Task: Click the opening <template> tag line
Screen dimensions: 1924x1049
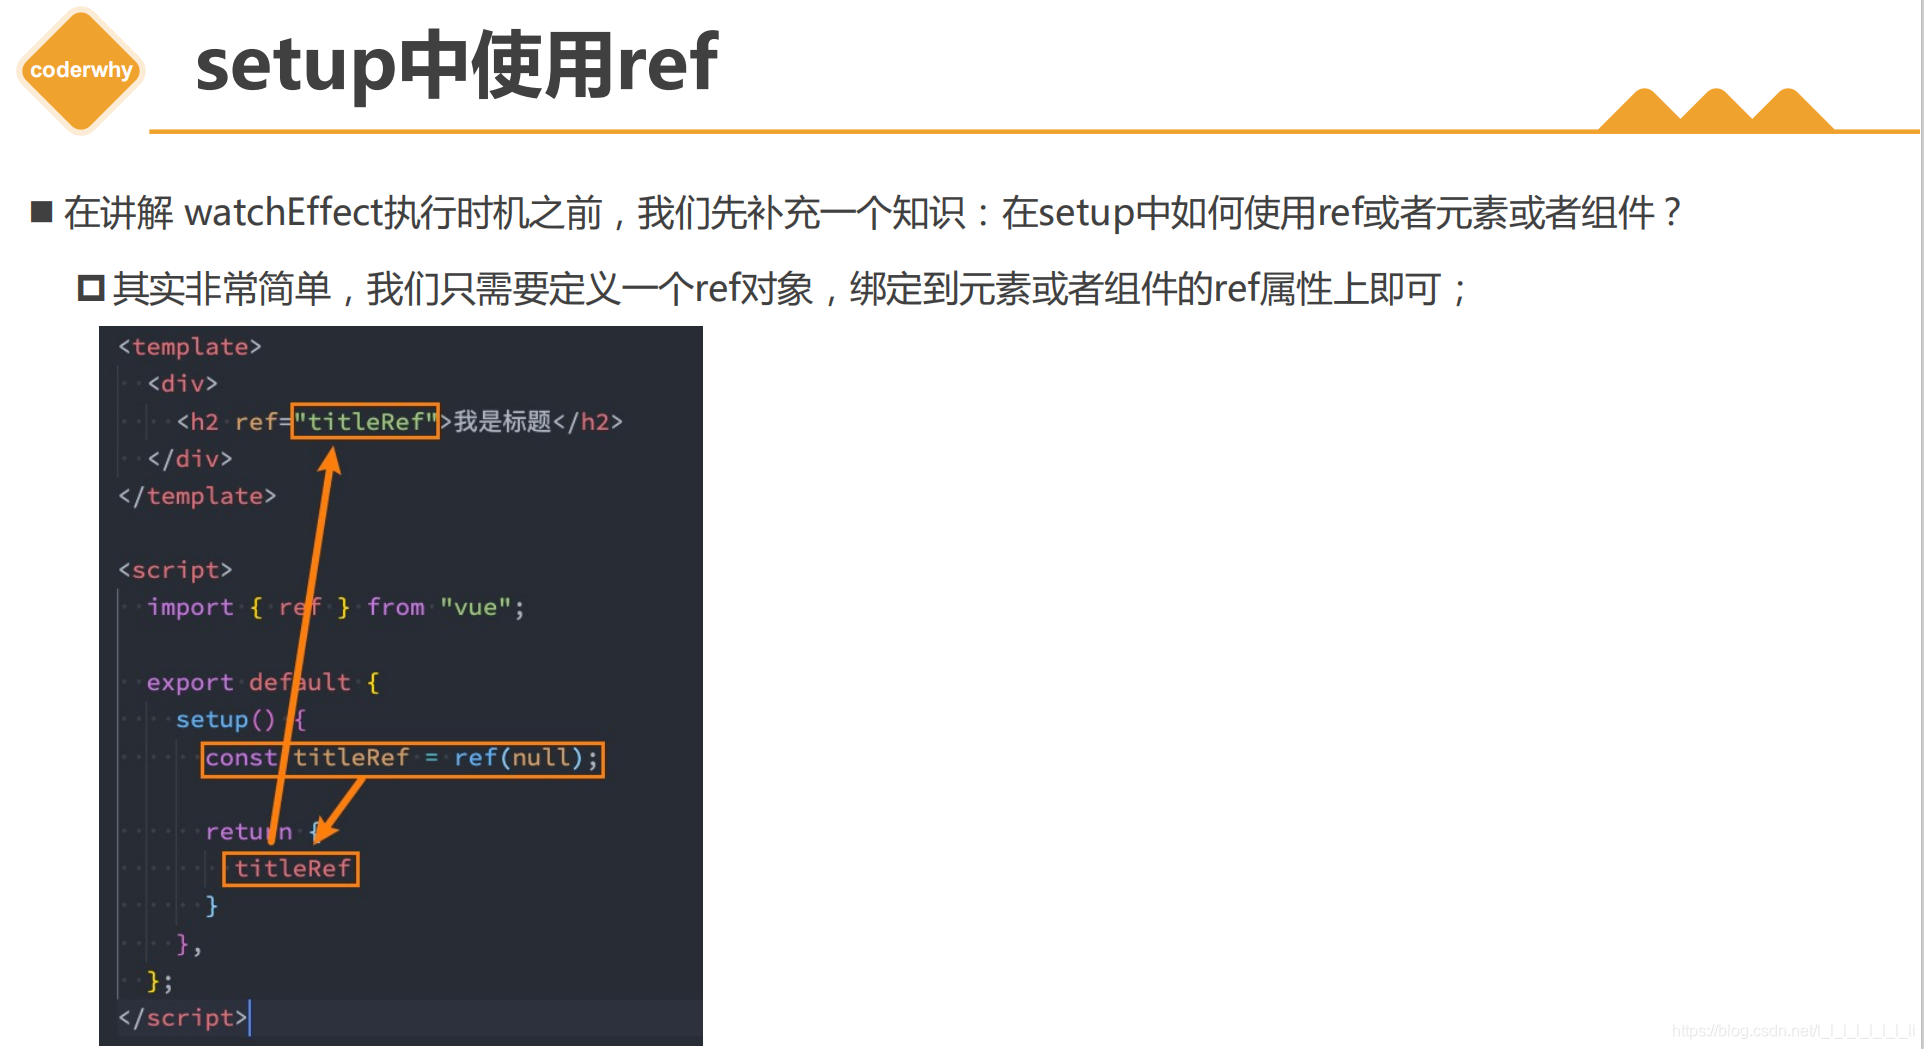Action: [x=190, y=347]
